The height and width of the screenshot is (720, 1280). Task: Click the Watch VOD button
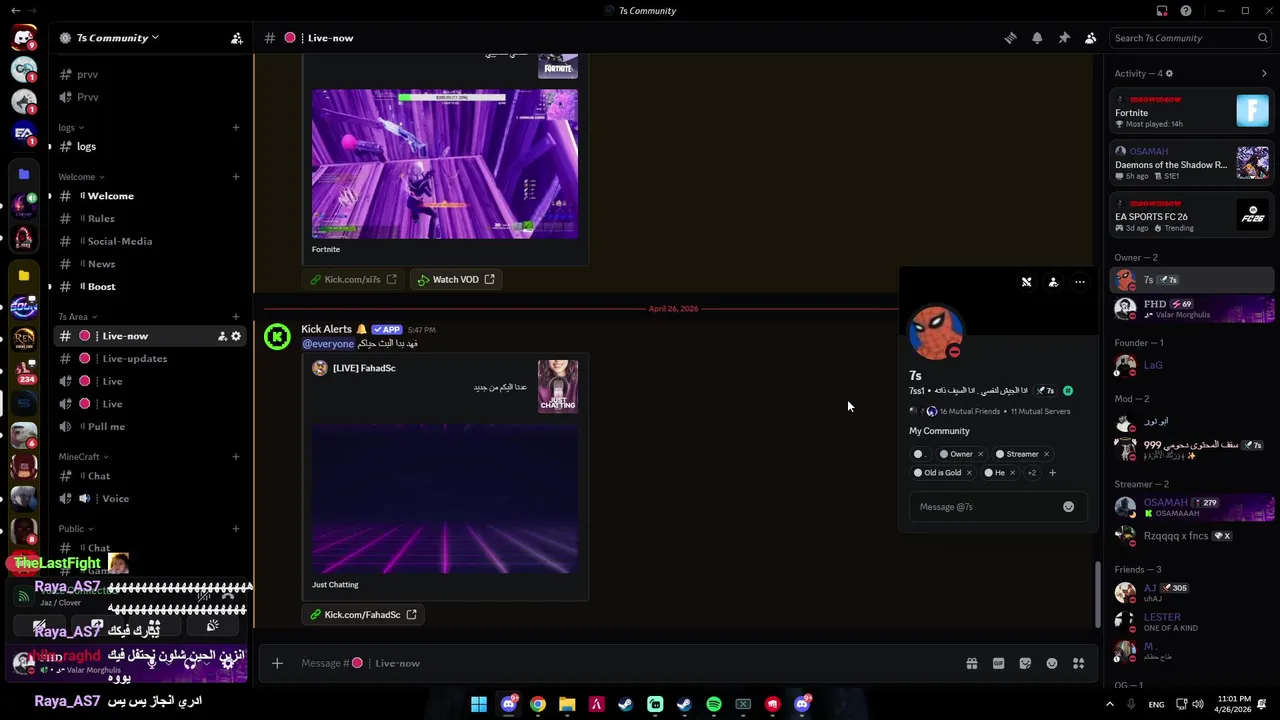(456, 280)
